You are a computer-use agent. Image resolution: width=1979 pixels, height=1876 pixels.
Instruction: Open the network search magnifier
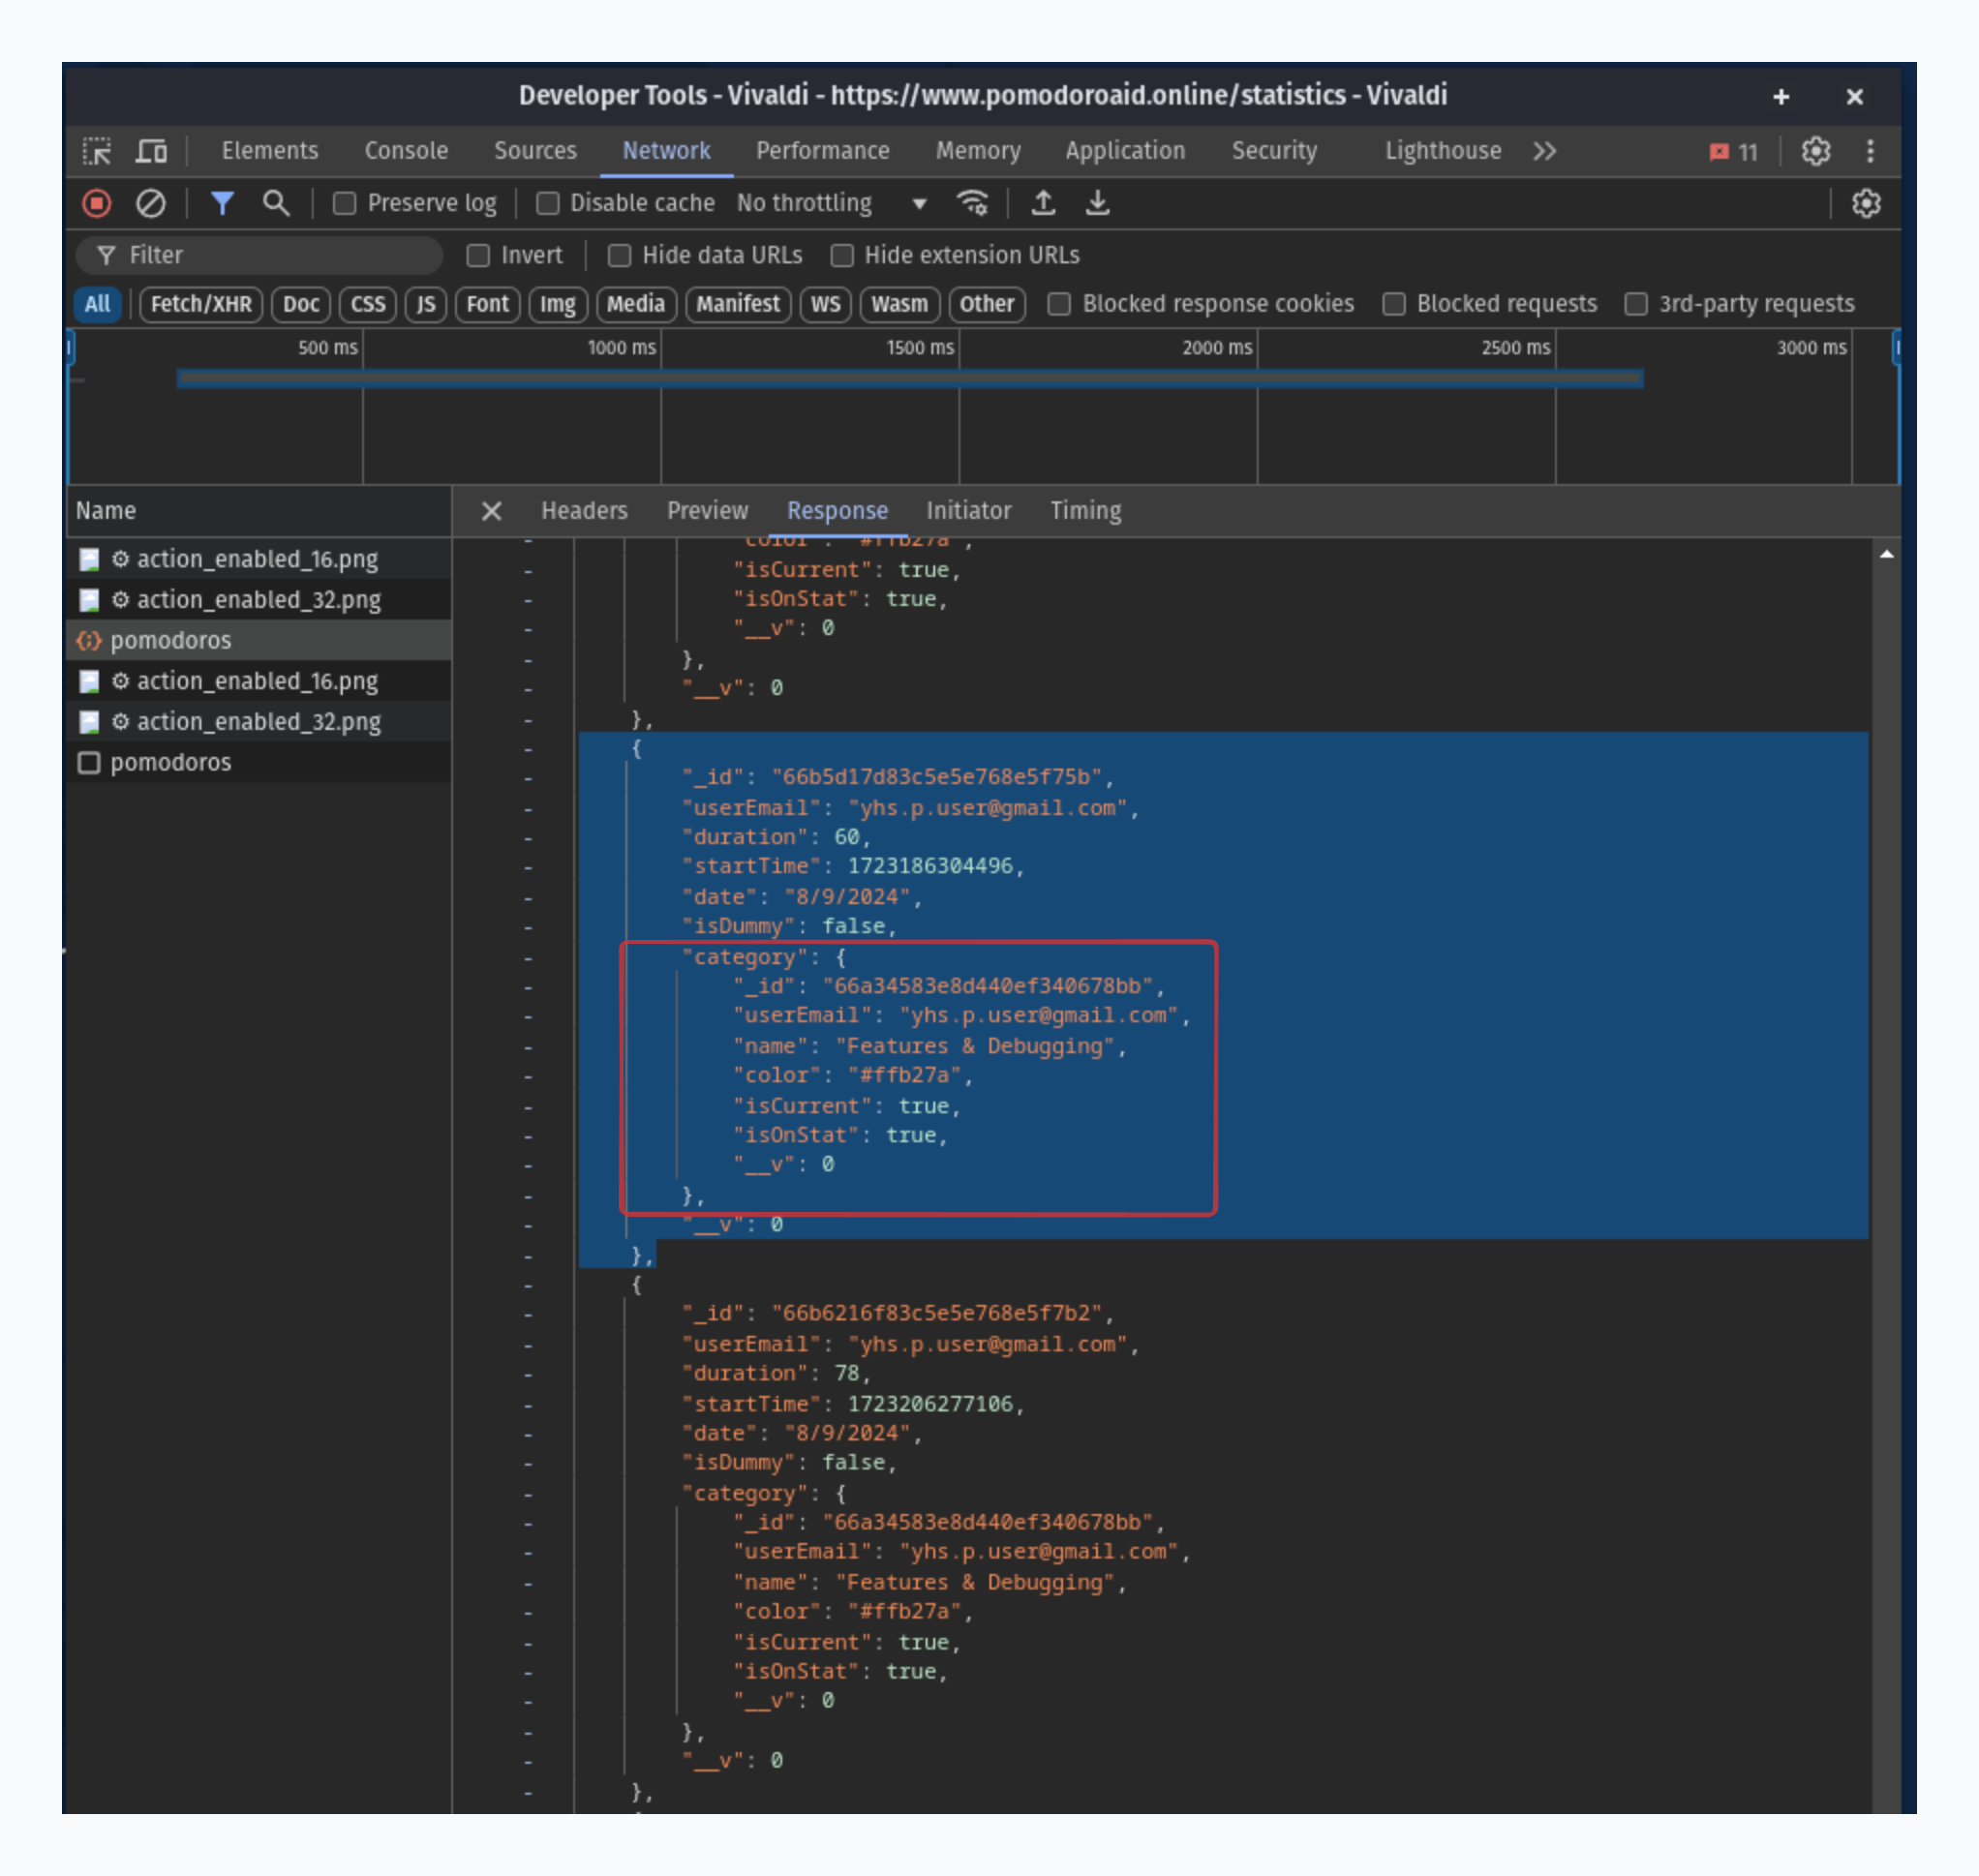click(275, 204)
